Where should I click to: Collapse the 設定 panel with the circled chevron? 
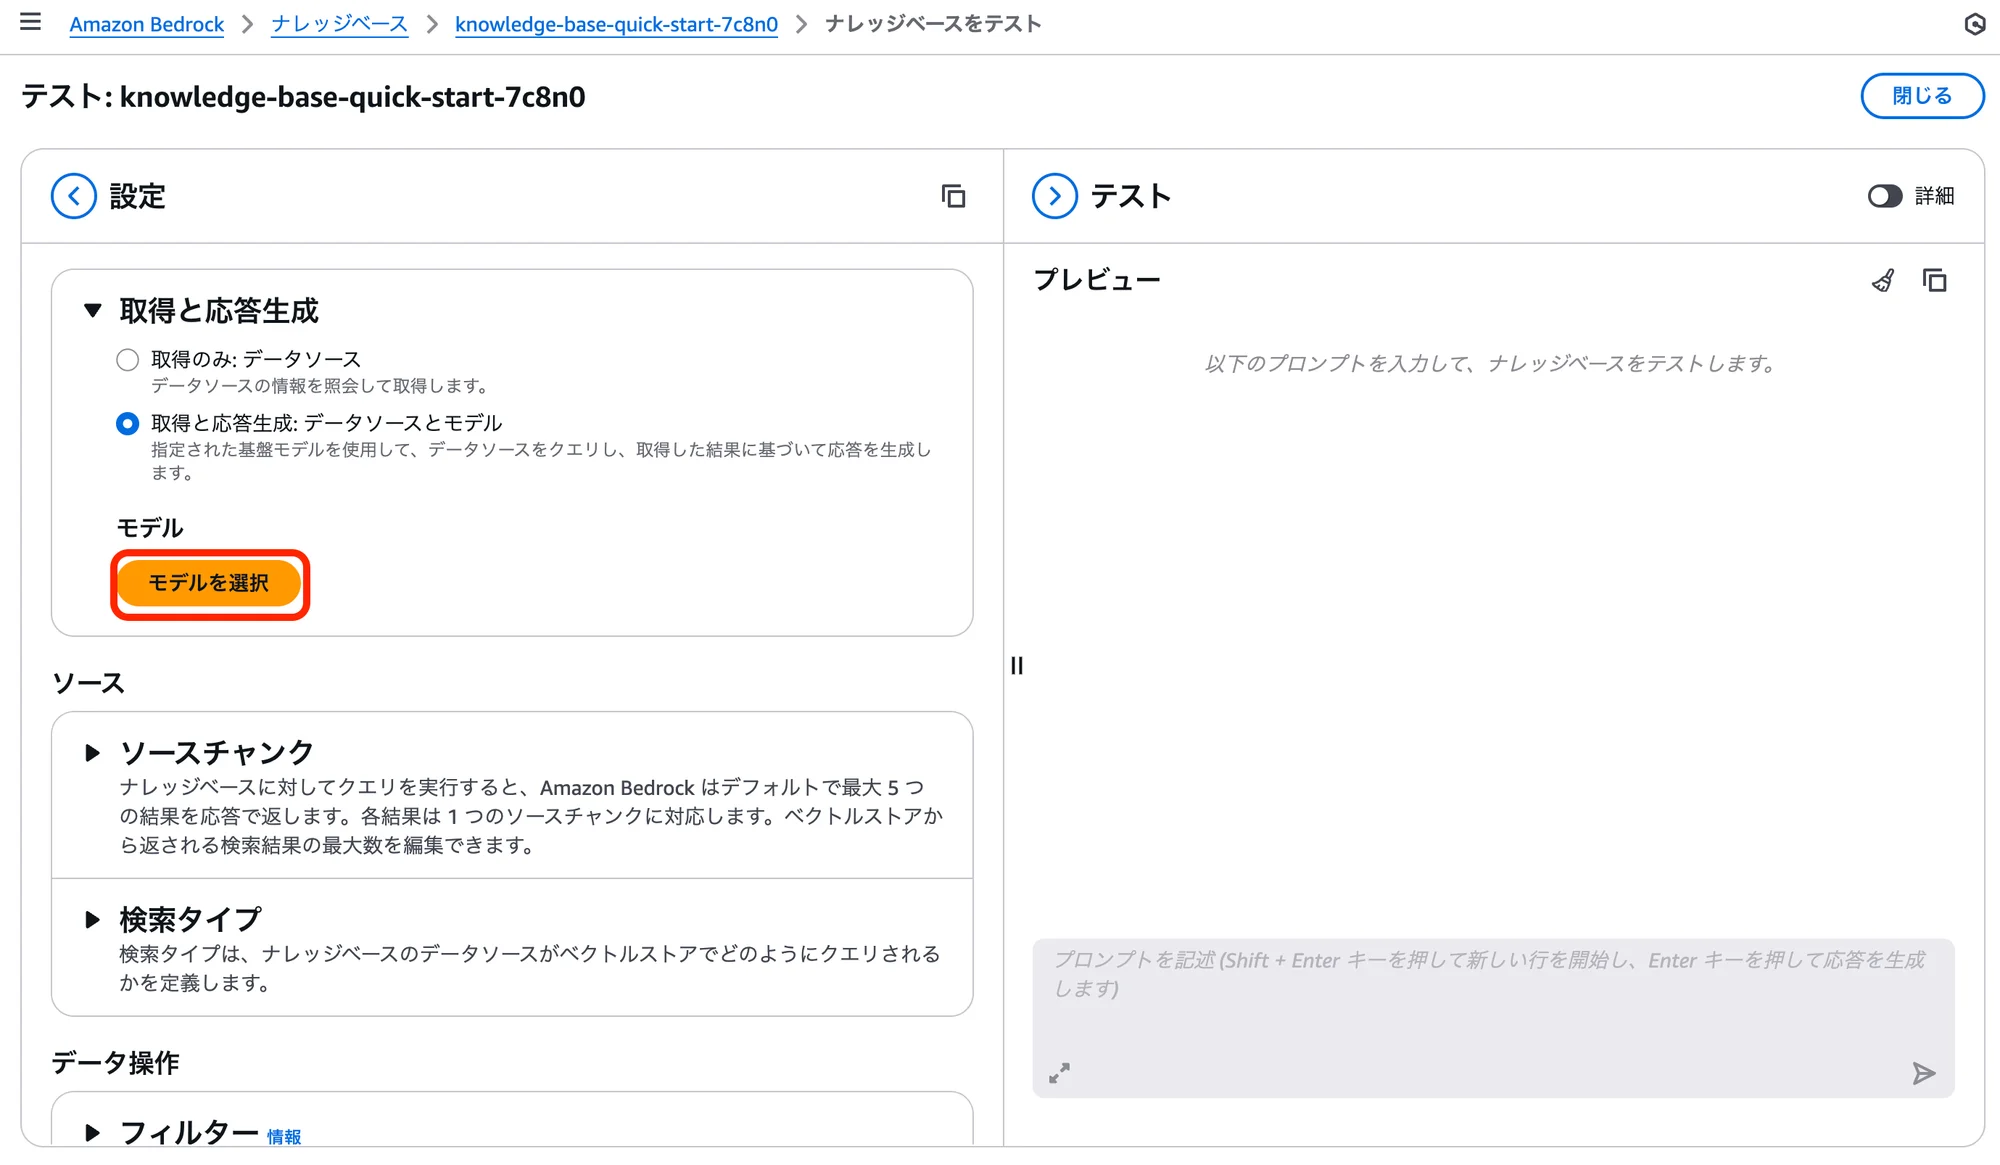click(72, 196)
